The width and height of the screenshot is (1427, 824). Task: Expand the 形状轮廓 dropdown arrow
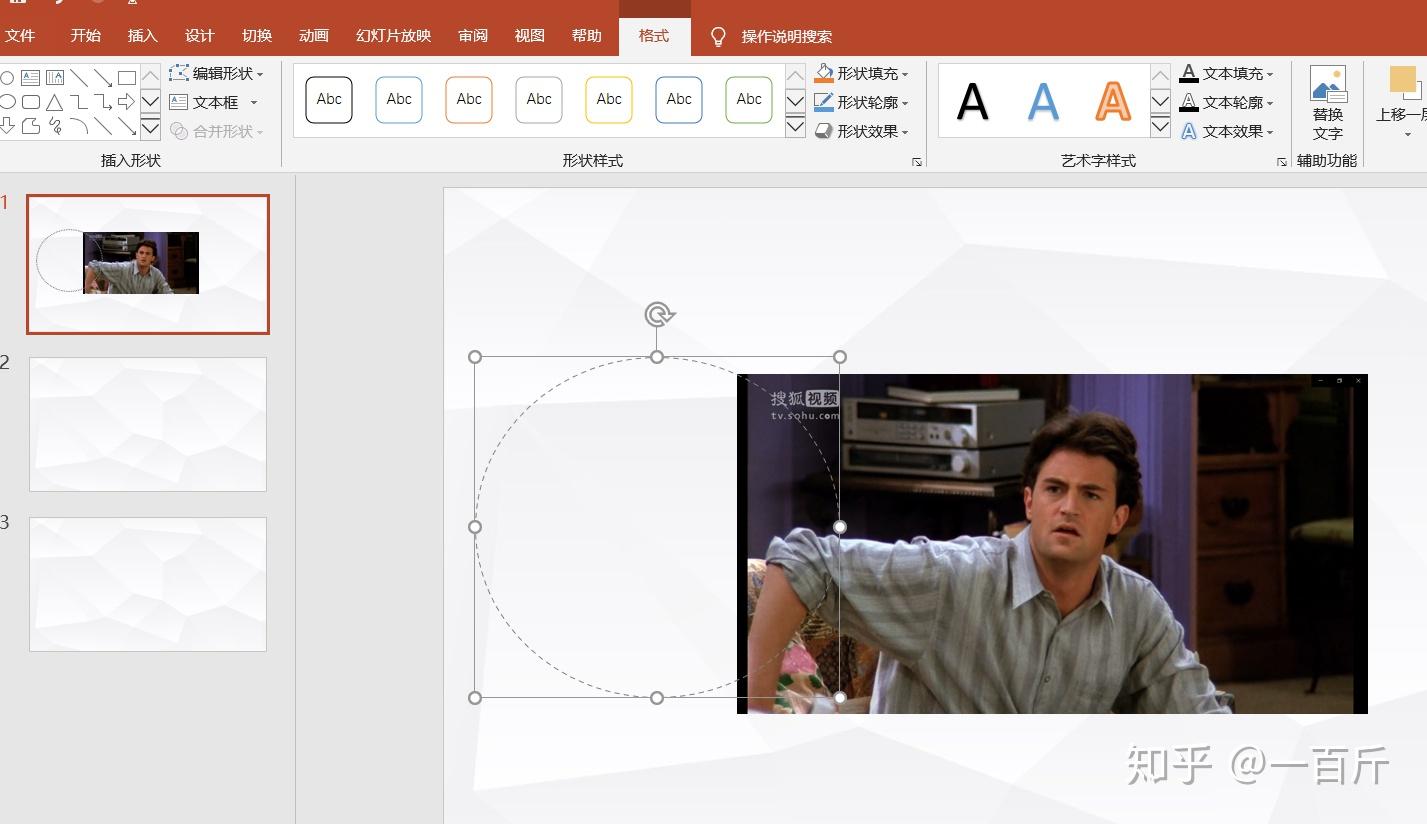pos(905,103)
